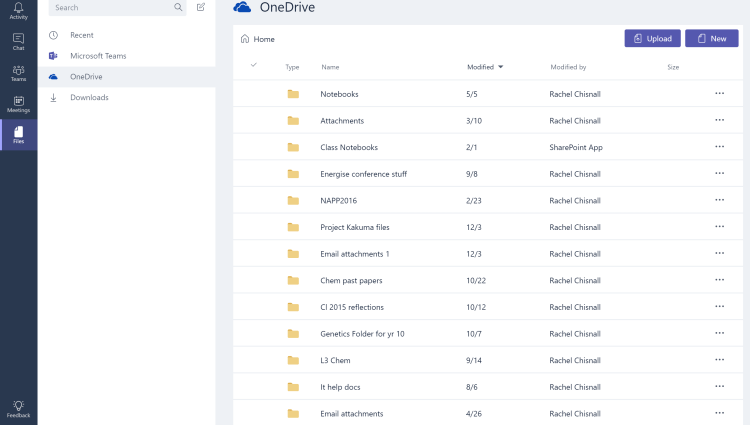Click the New button

pyautogui.click(x=711, y=38)
